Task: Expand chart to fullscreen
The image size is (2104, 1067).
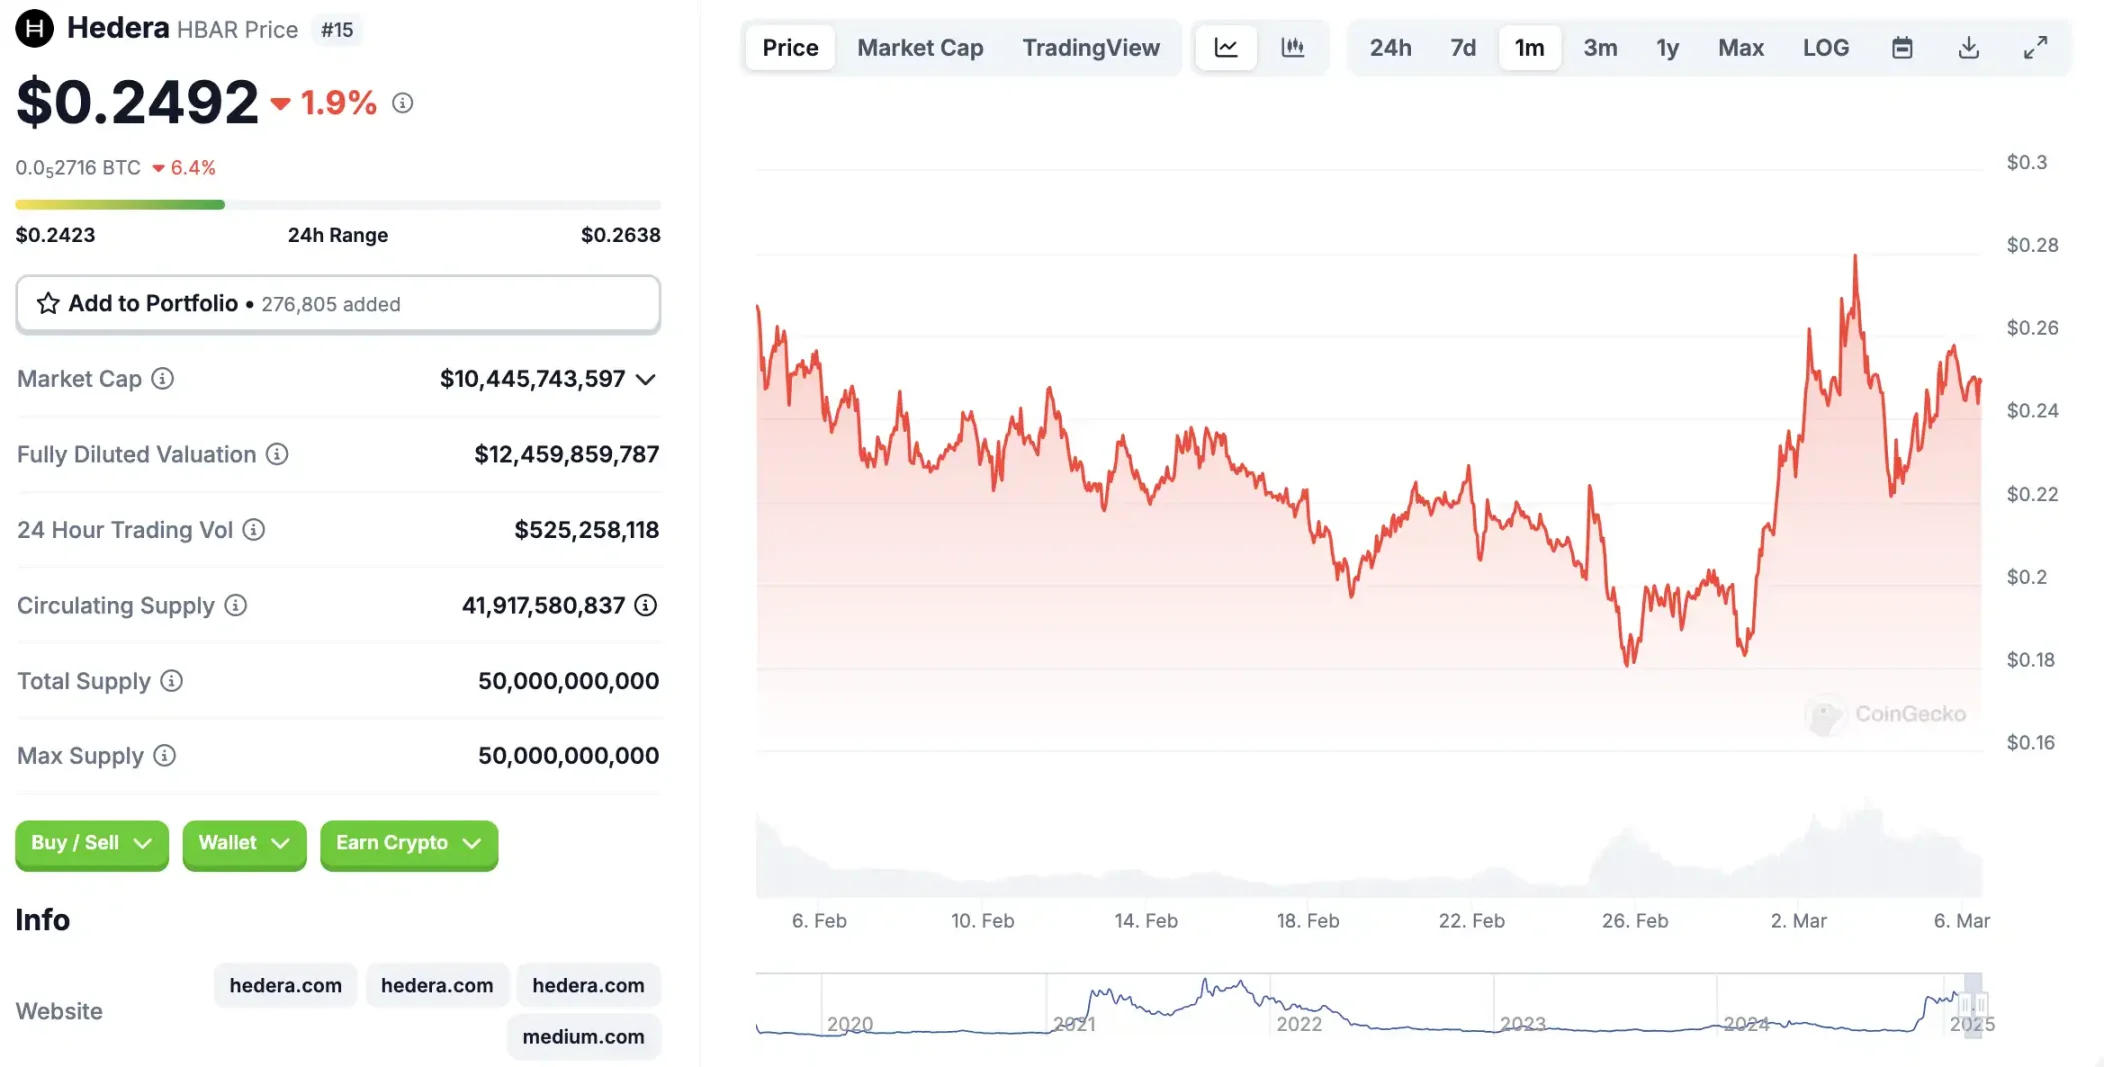Action: tap(2035, 47)
